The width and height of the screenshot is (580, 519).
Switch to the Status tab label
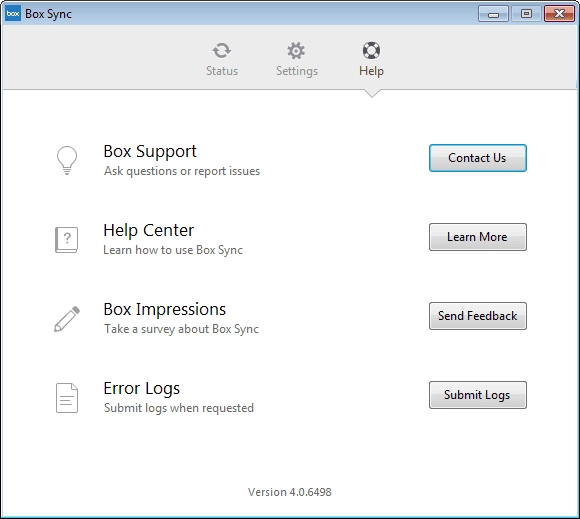point(222,71)
